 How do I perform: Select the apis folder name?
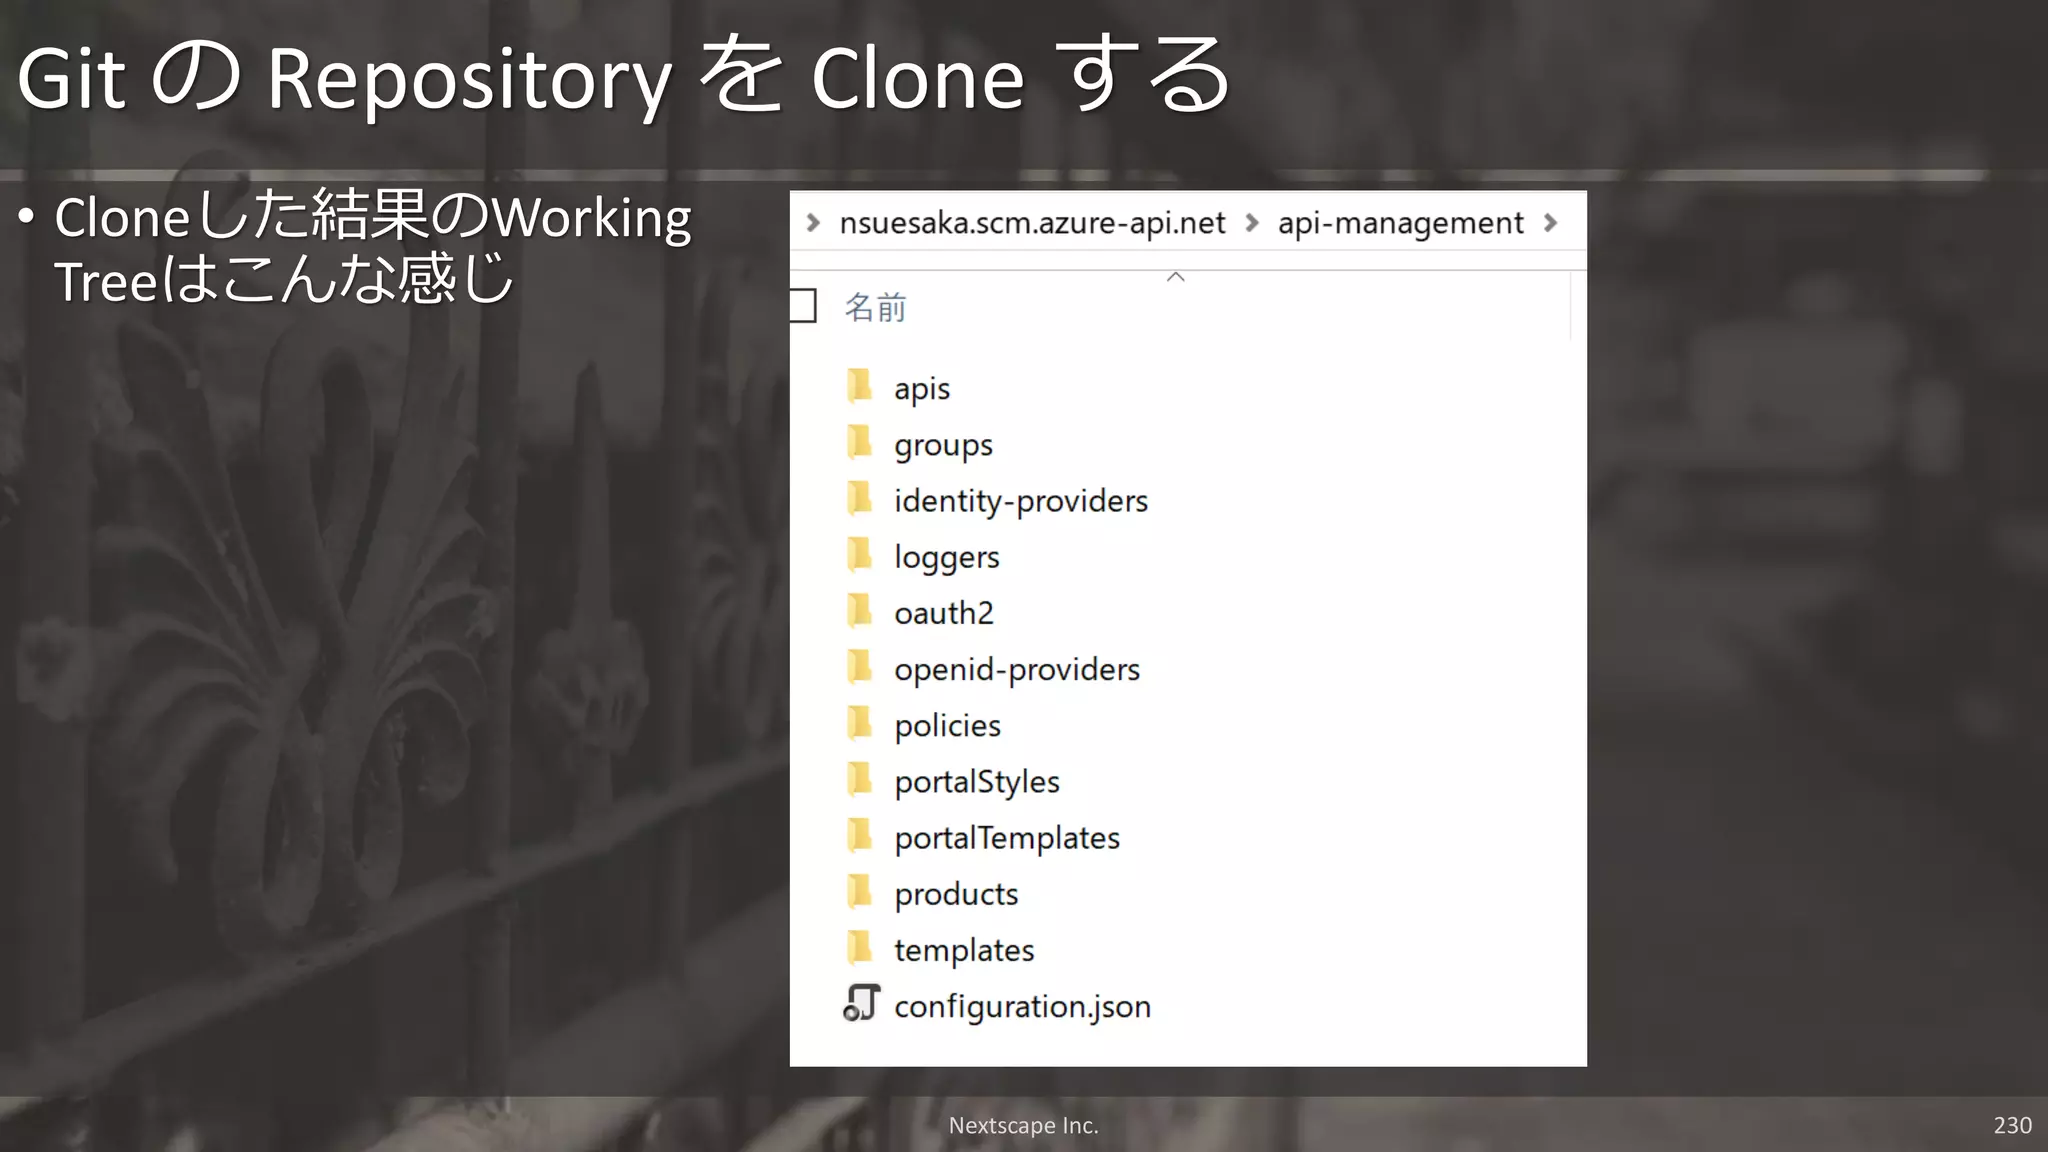click(922, 389)
